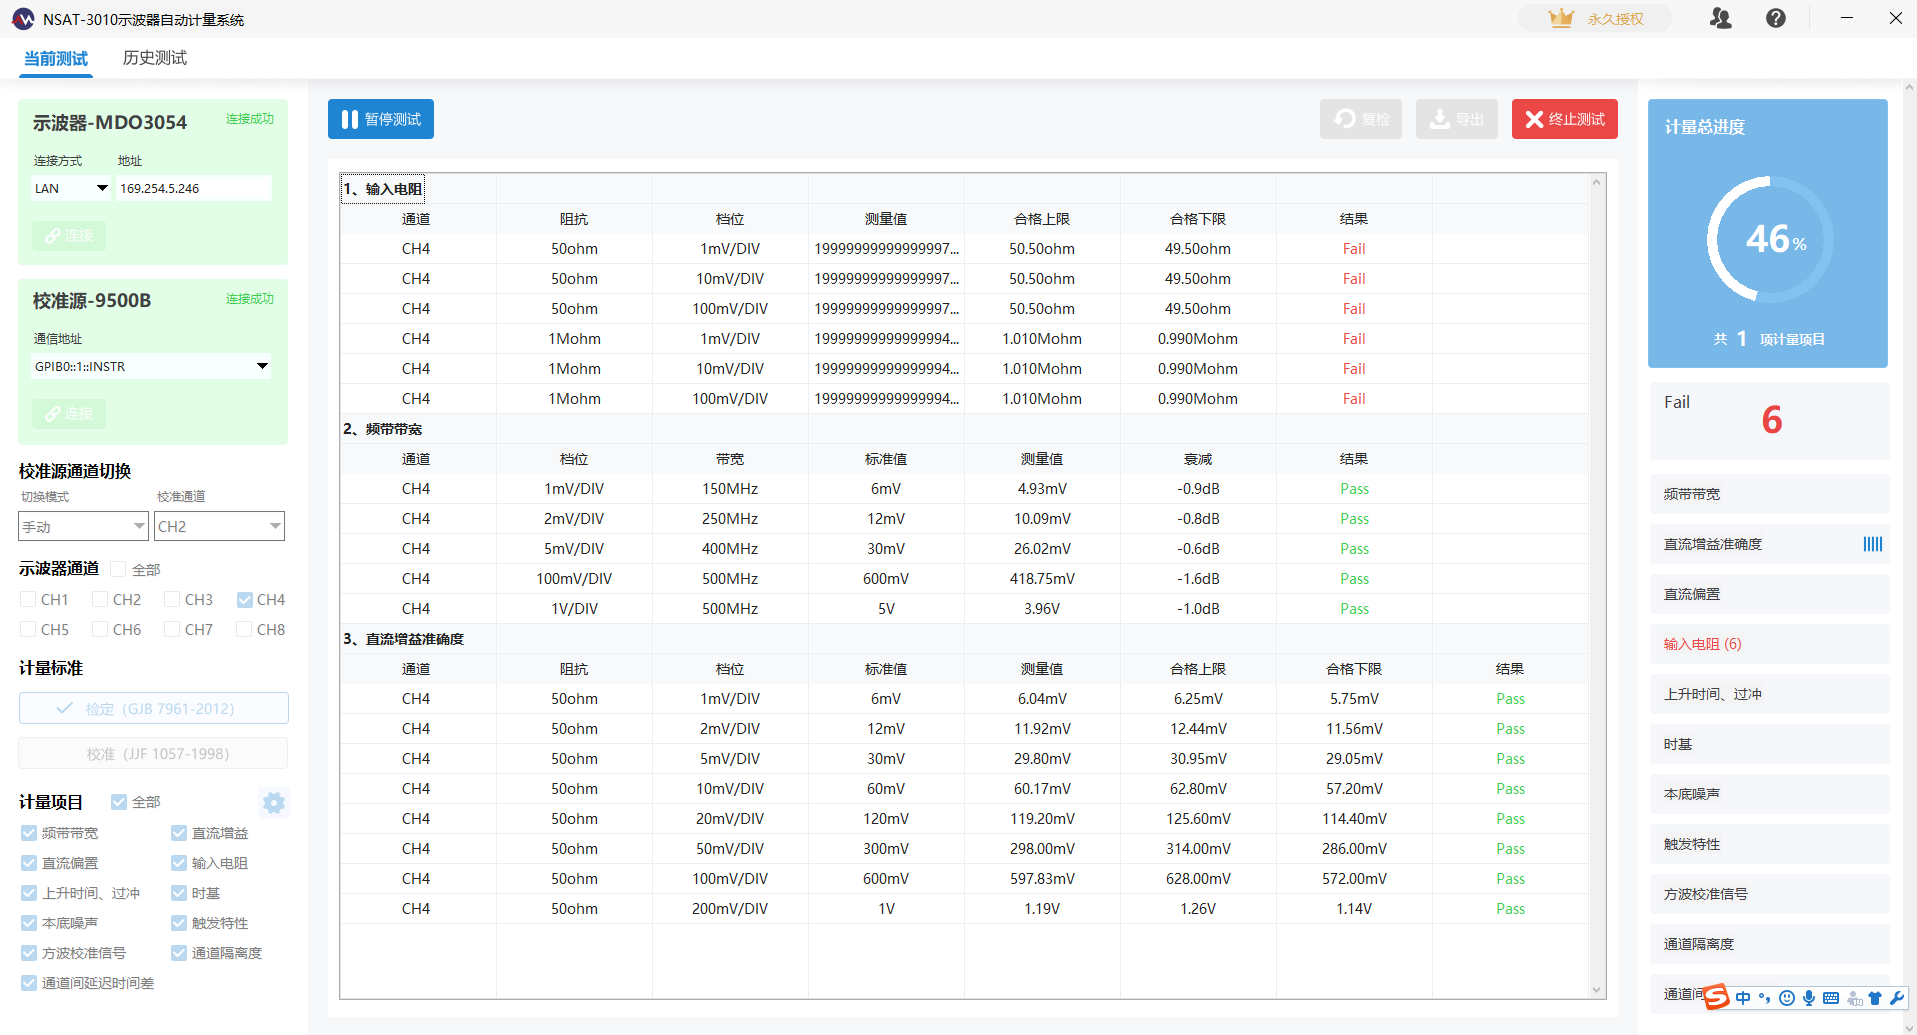Select the 当前测试 tab
Viewport: 1917px width, 1035px height.
56,58
